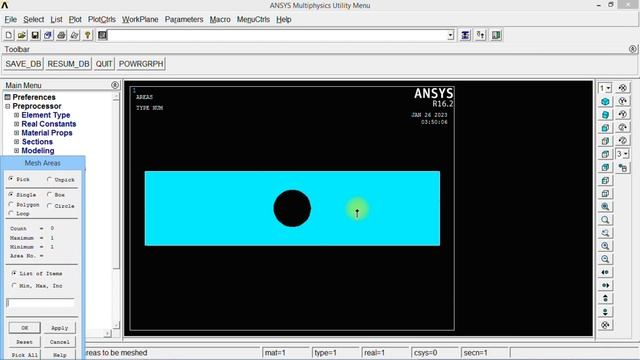Open the MenuCtrls menu
The image size is (640, 360).
(253, 20)
